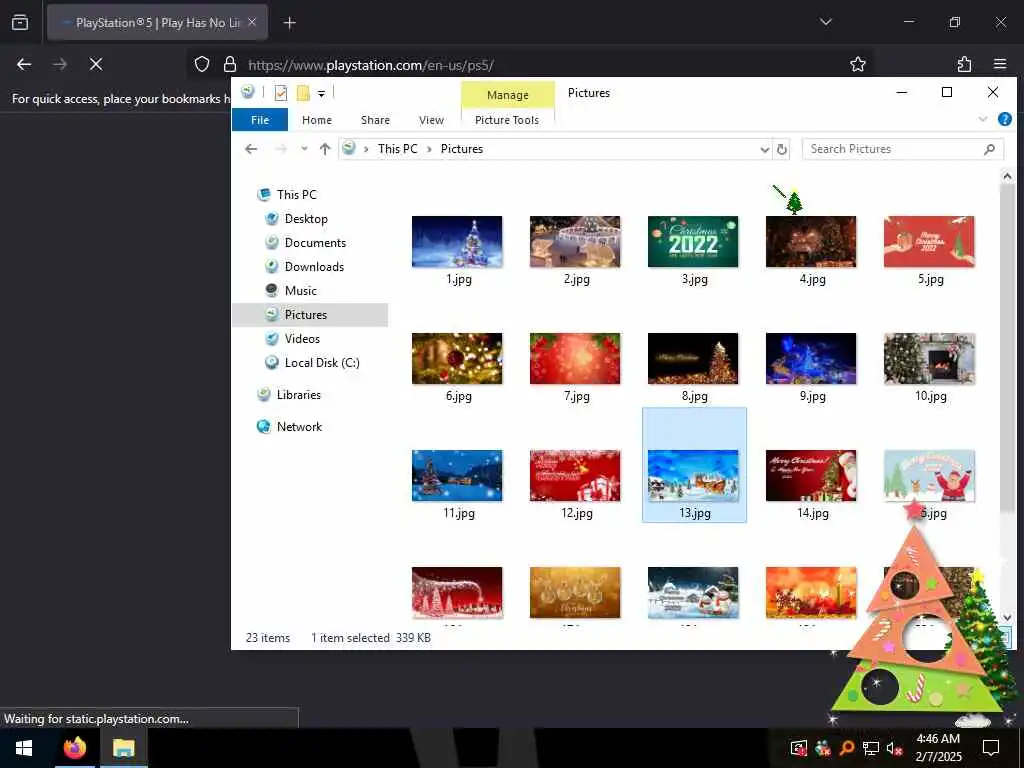Click This PC in the address breadcrumb
Screen dimensions: 1024x768
click(x=397, y=149)
